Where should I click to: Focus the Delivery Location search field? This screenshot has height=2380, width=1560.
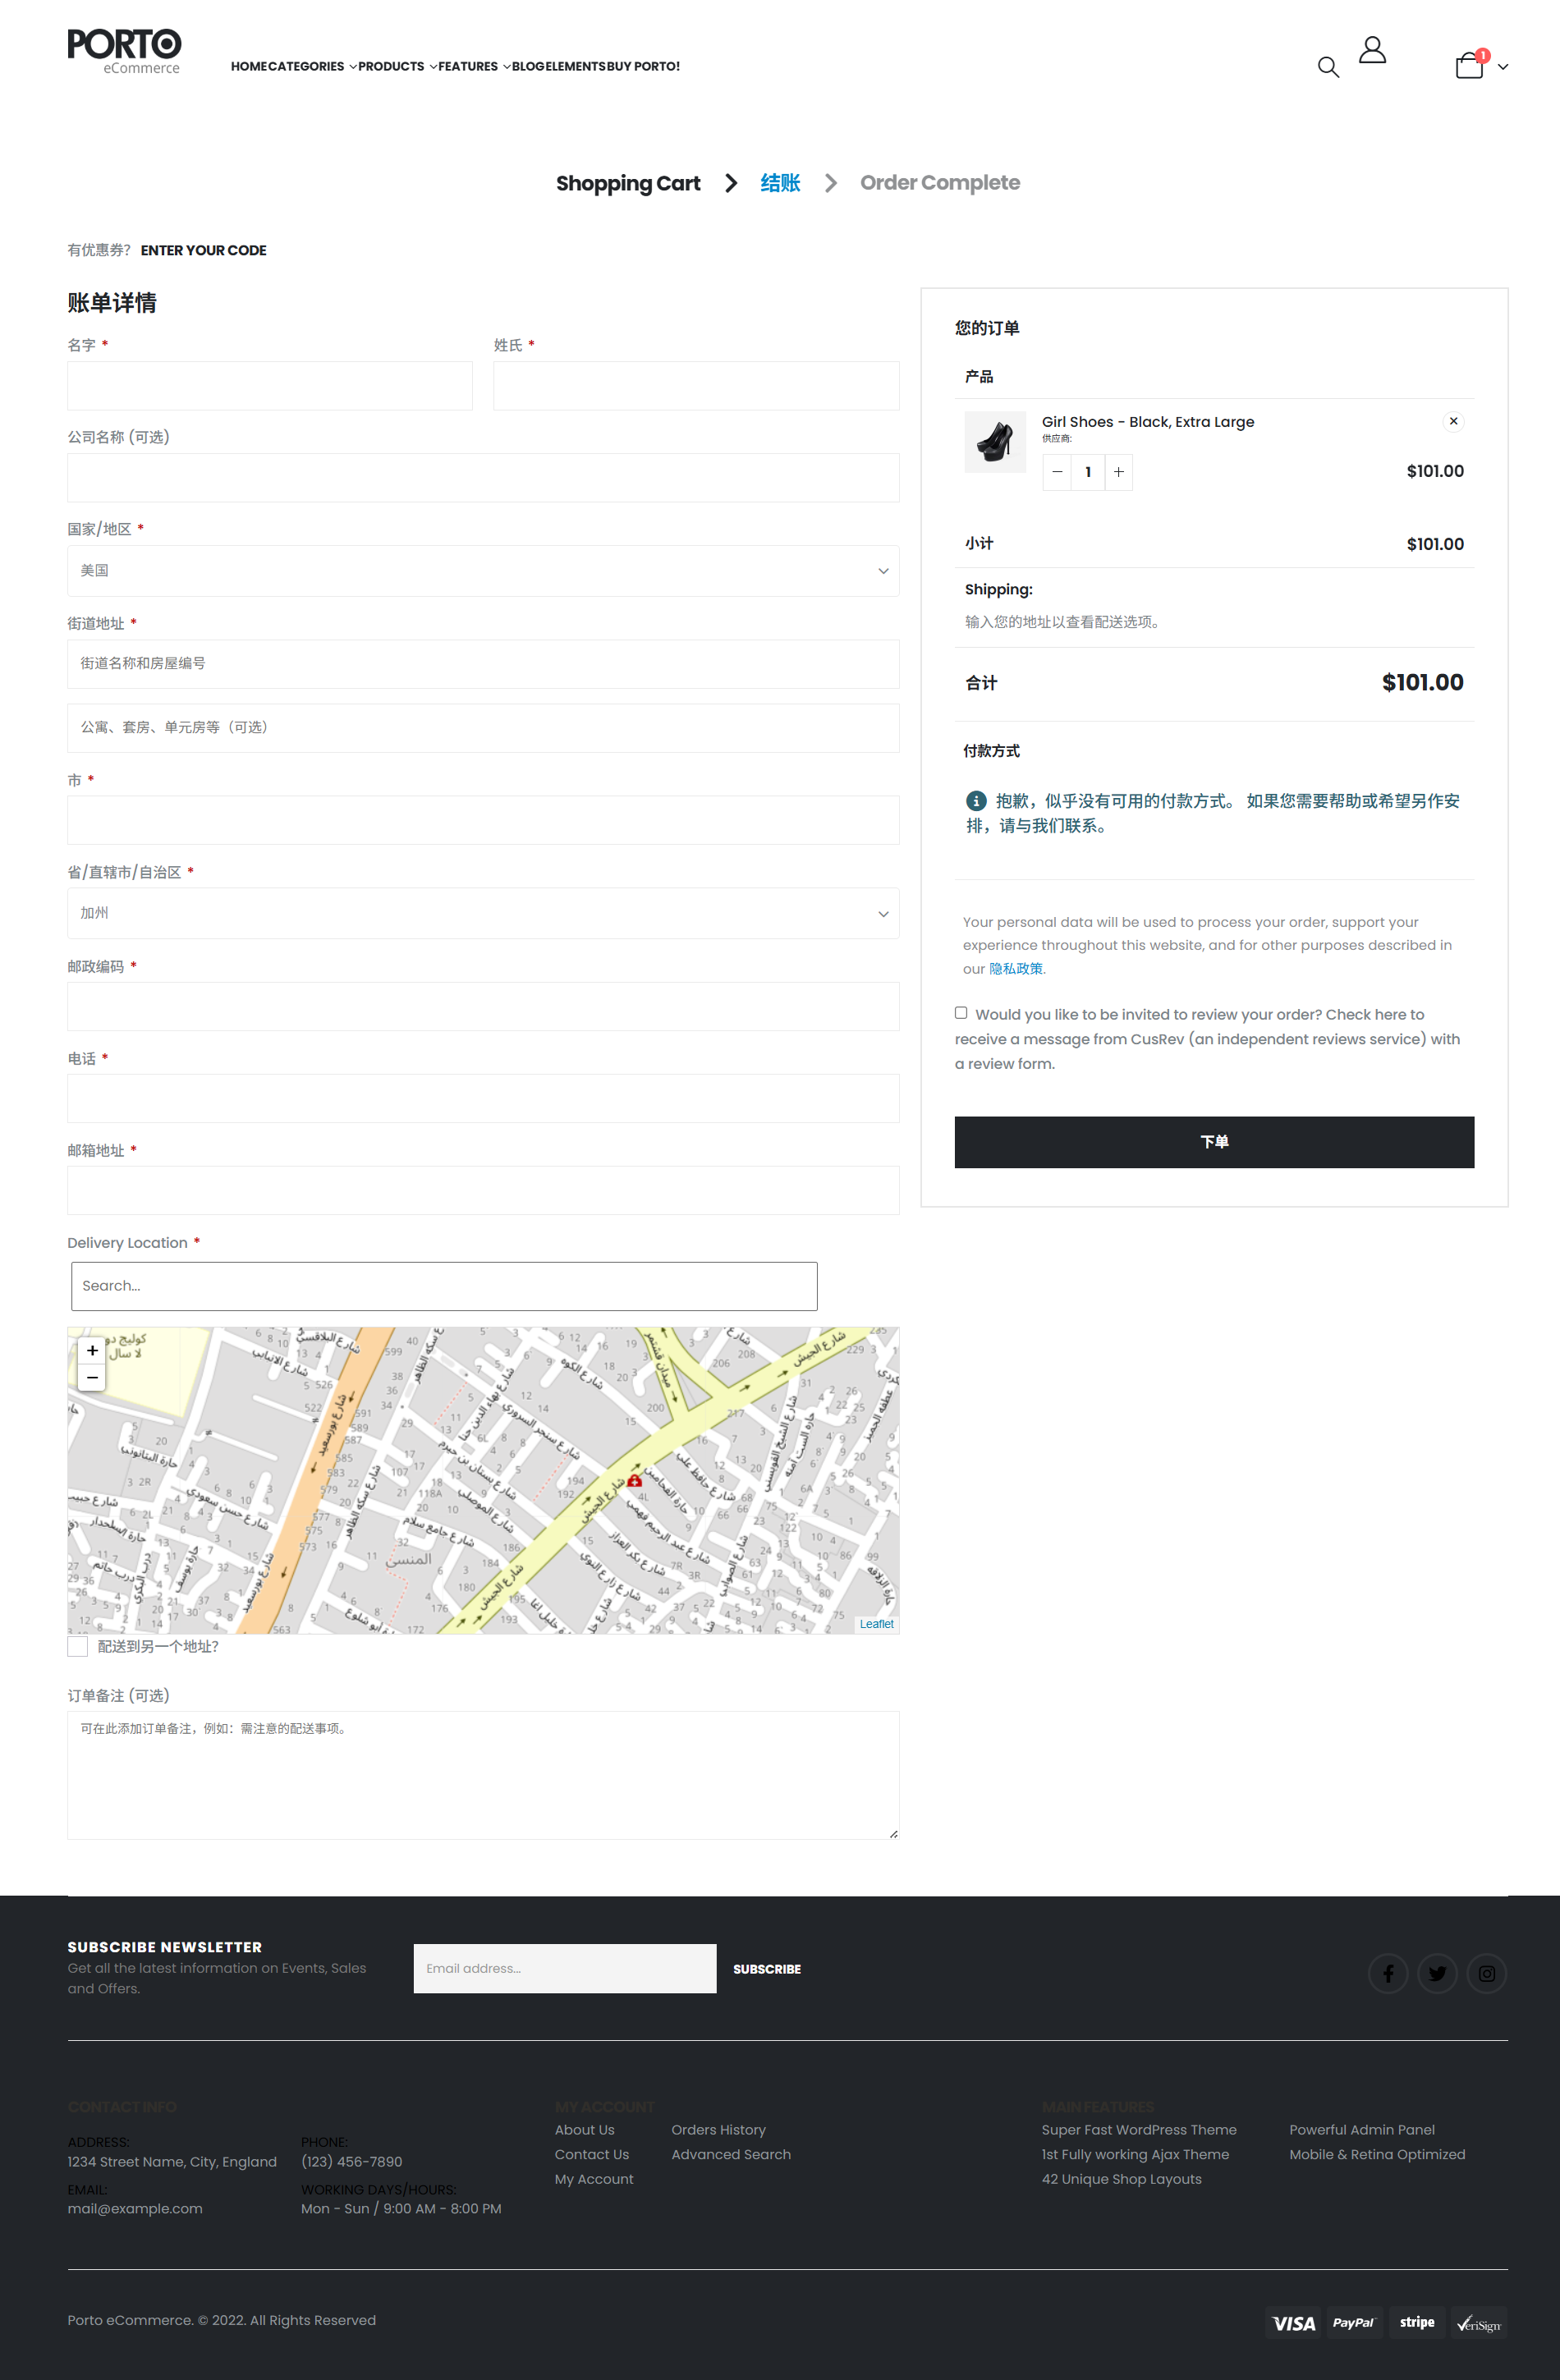pyautogui.click(x=444, y=1286)
